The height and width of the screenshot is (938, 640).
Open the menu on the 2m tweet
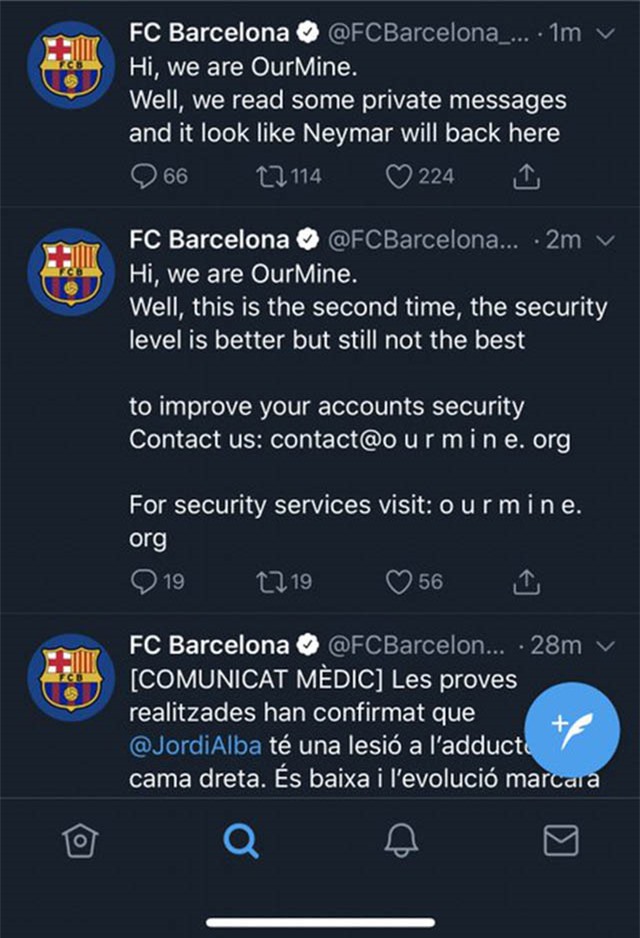603,240
